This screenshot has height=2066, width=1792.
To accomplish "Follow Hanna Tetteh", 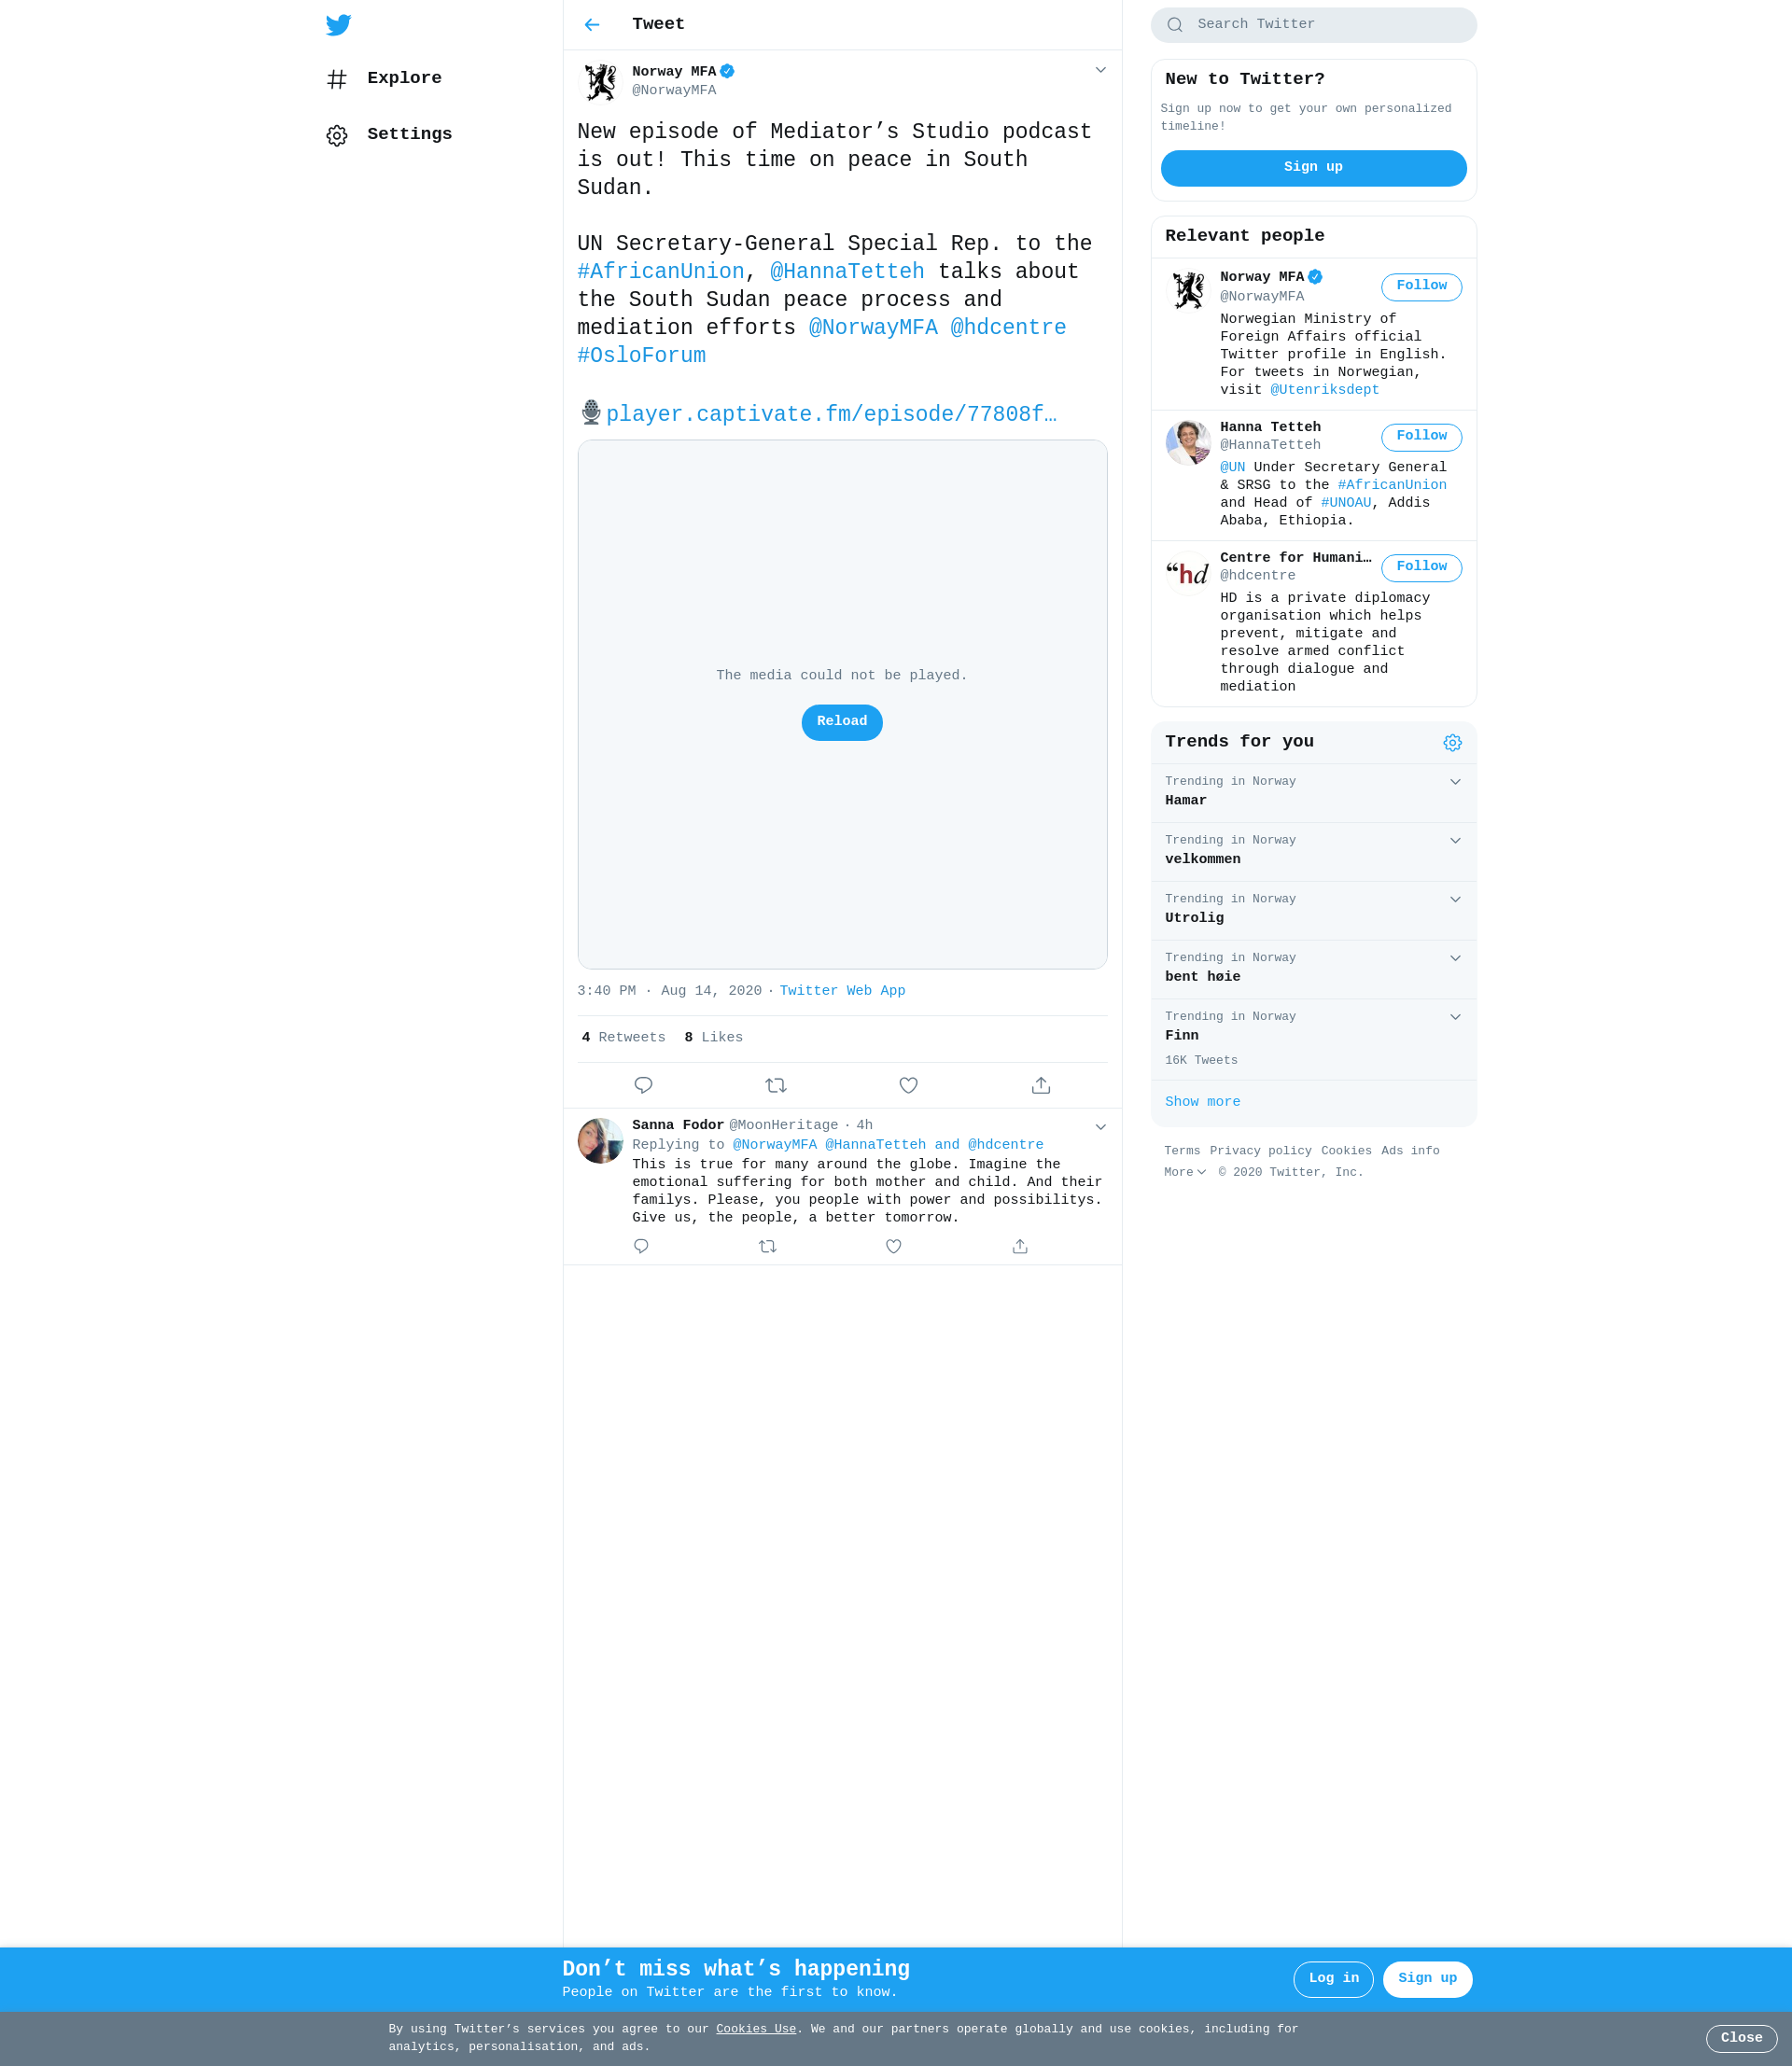I will click(x=1421, y=437).
